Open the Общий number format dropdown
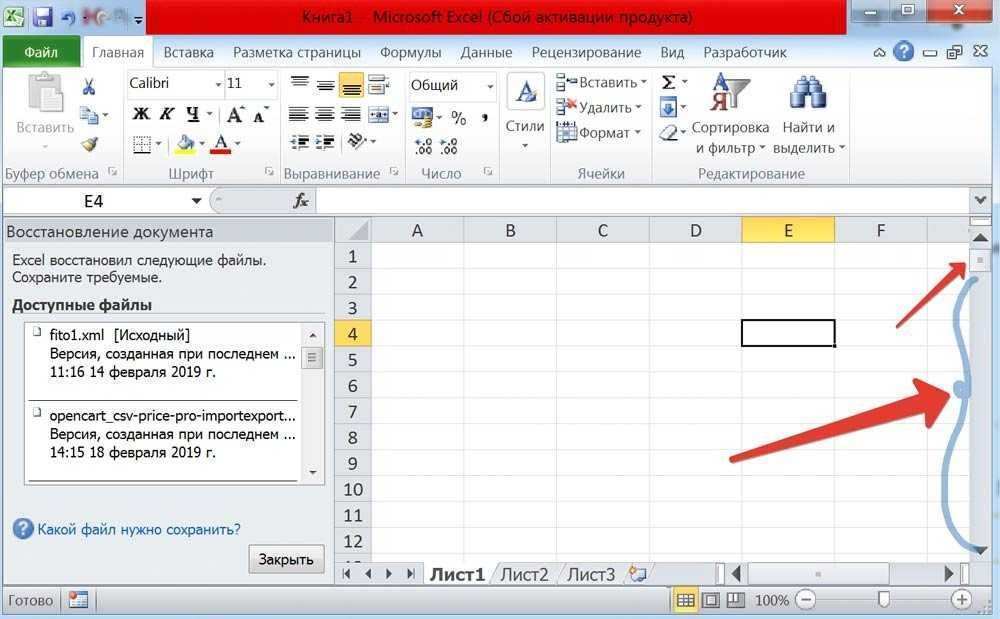The image size is (1000, 619). tap(489, 85)
